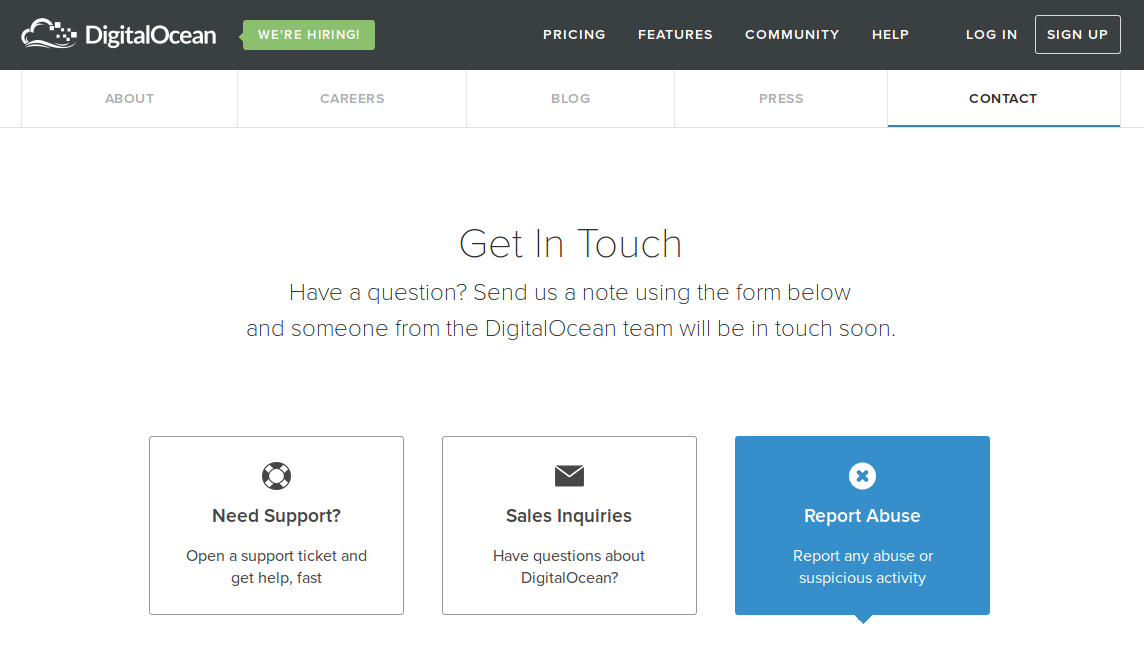Viewport: 1144px width, 658px height.
Task: Click the lifebuoy support icon
Action: click(x=277, y=476)
